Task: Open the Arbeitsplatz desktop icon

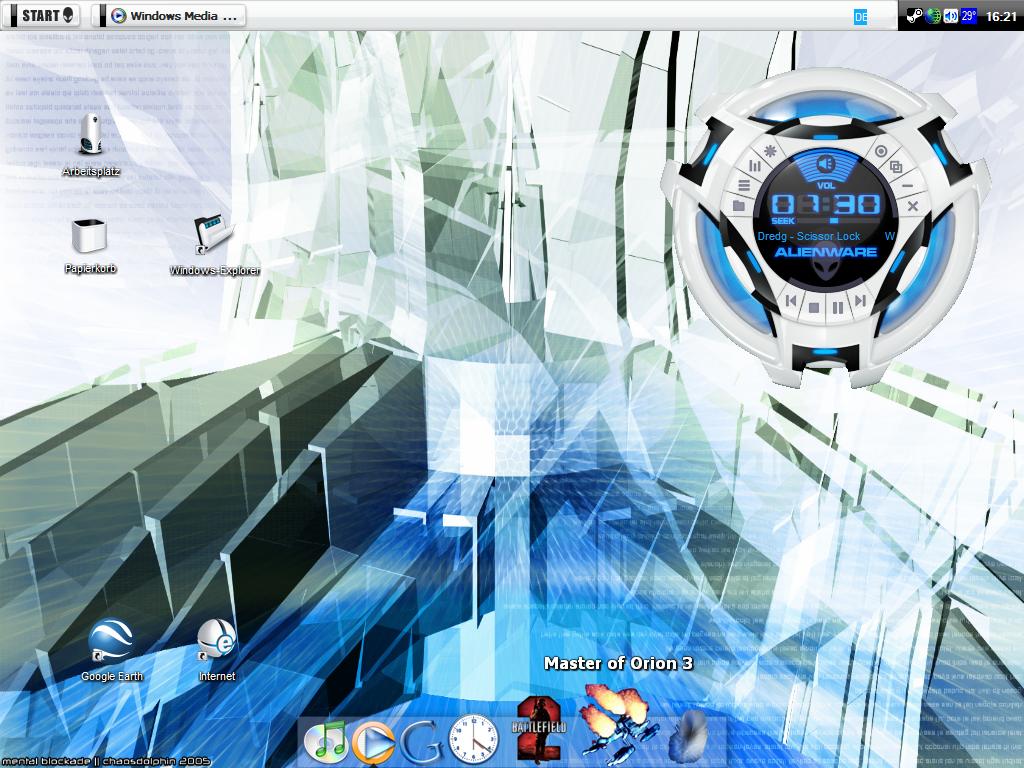Action: pyautogui.click(x=91, y=145)
